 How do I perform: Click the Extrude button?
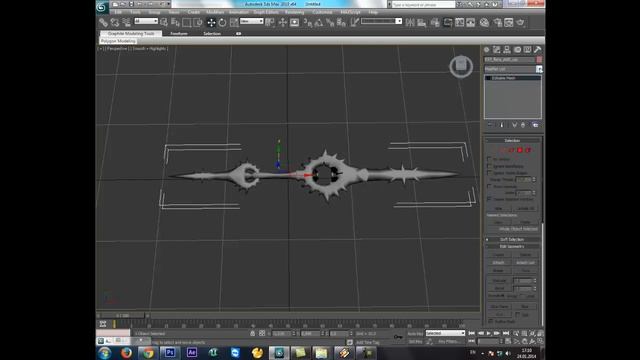[500, 281]
